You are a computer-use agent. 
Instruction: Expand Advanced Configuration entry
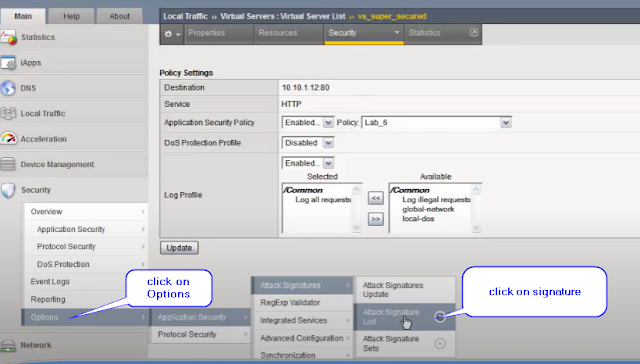coord(302,338)
